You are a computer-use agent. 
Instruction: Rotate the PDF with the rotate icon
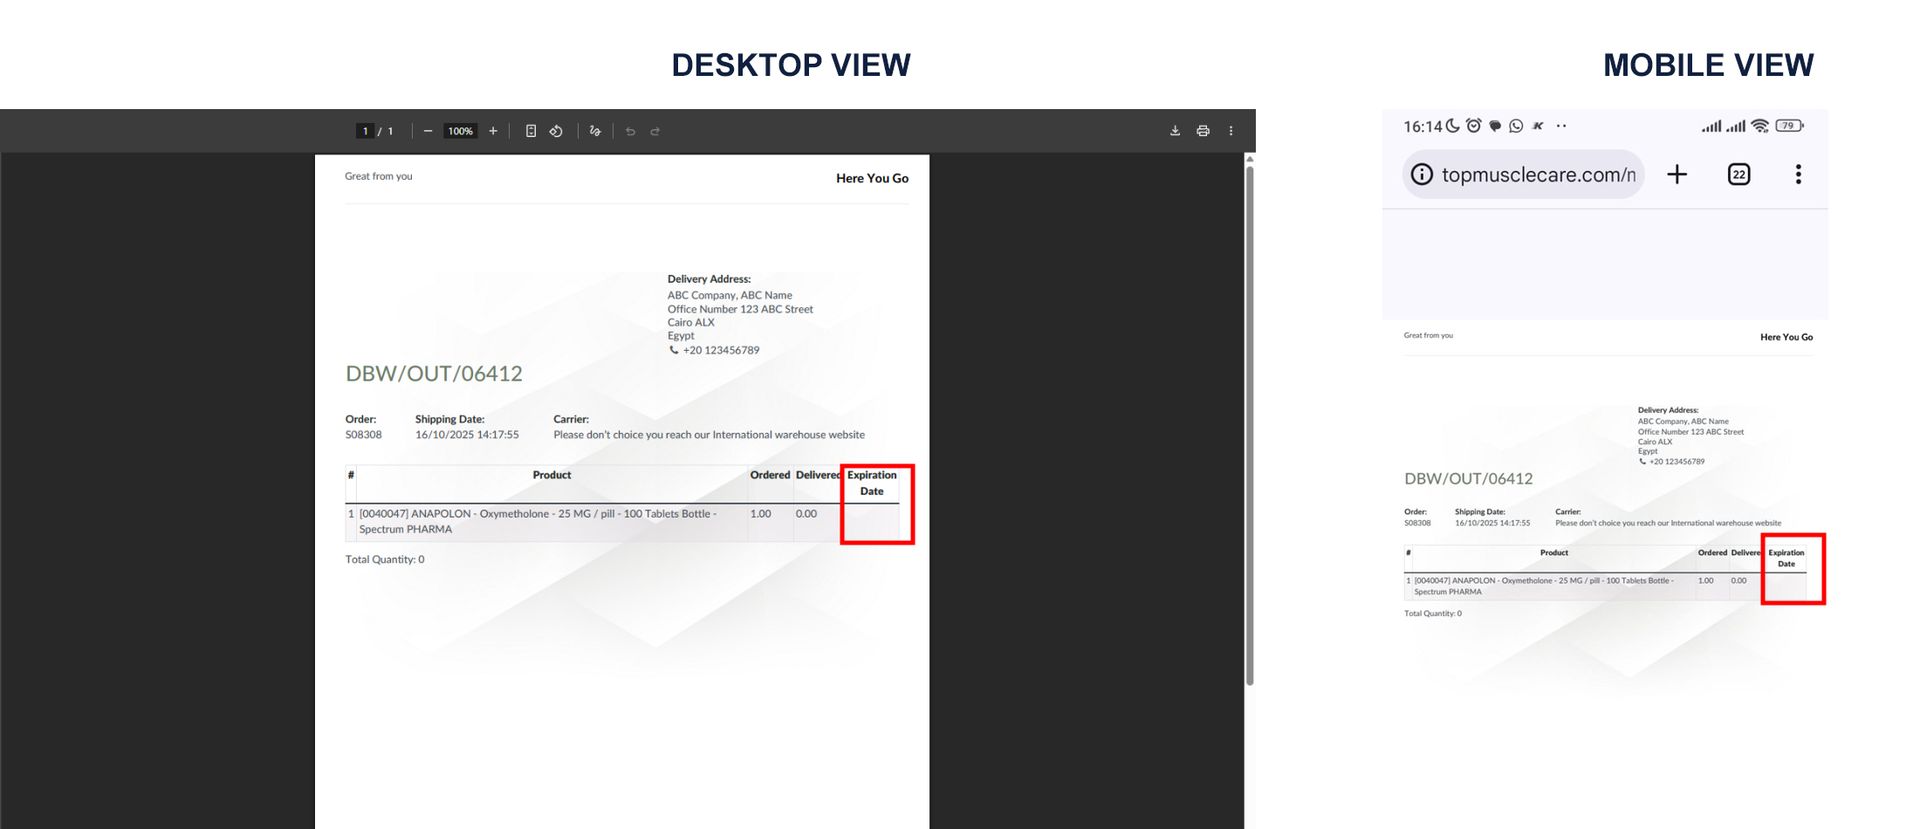[556, 131]
